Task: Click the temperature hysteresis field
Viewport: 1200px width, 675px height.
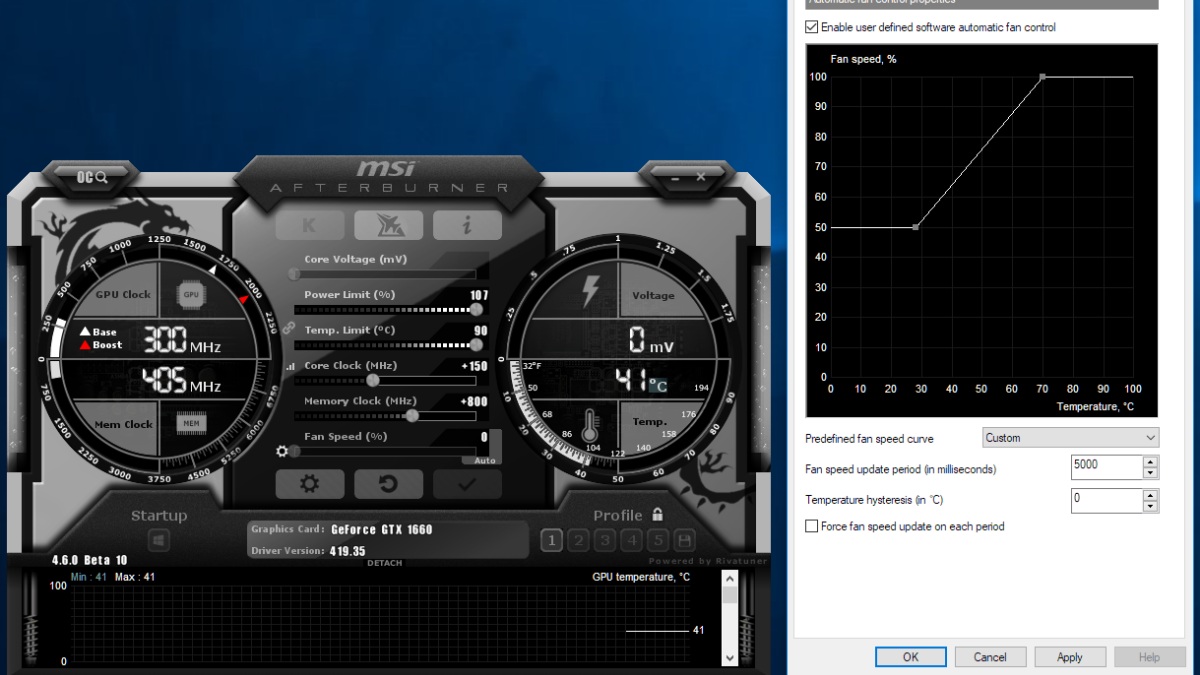Action: tap(1106, 499)
